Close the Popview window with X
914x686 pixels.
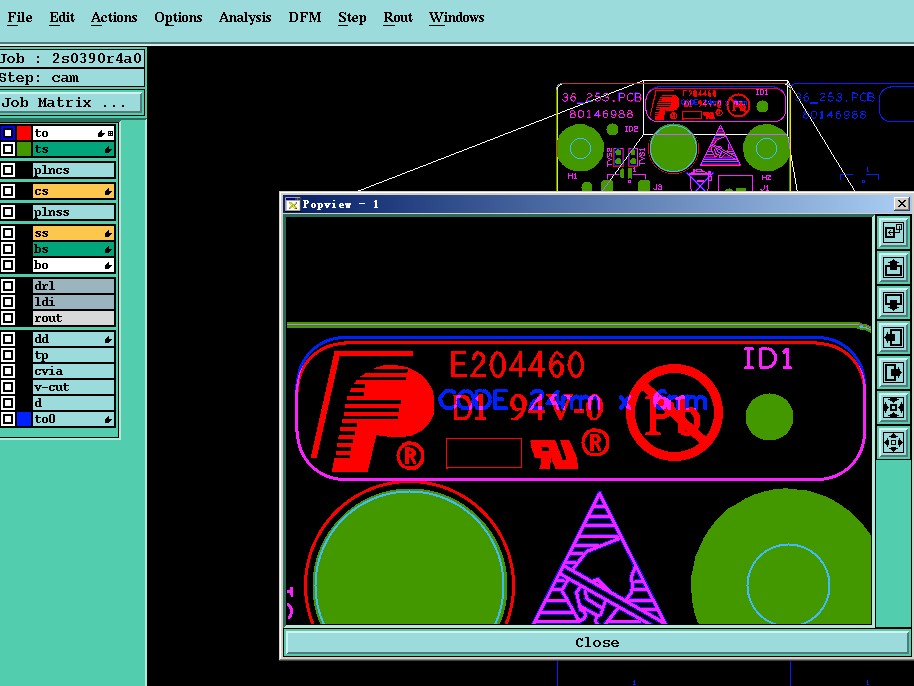click(901, 203)
